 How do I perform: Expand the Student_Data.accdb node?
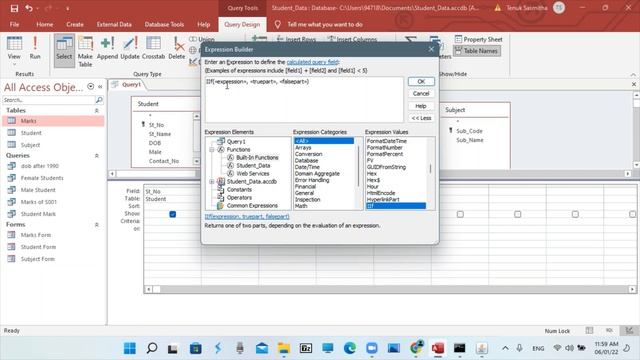pos(212,182)
